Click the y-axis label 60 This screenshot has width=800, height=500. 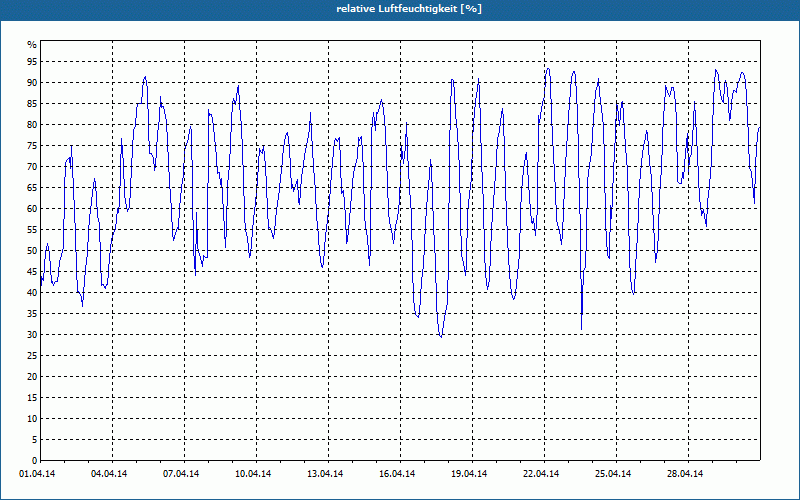coord(32,209)
